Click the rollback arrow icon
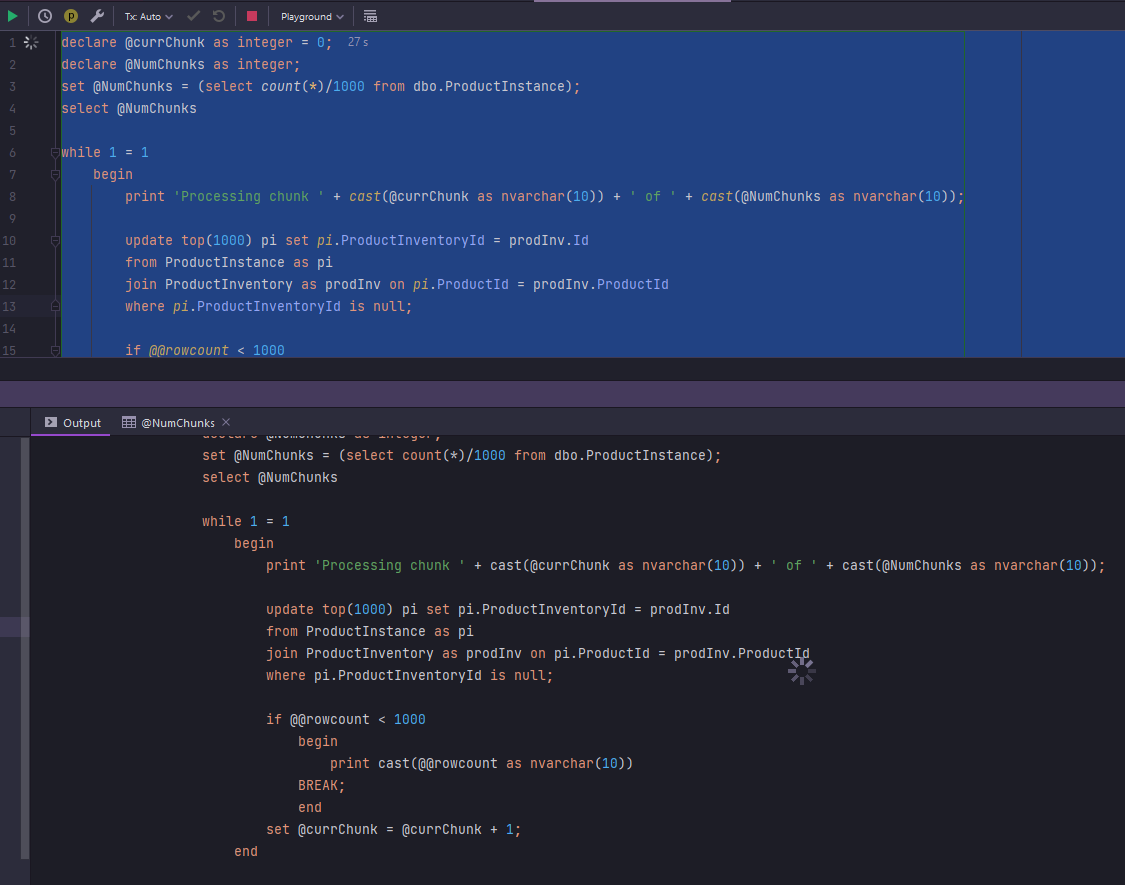The height and width of the screenshot is (885, 1125). pos(219,16)
